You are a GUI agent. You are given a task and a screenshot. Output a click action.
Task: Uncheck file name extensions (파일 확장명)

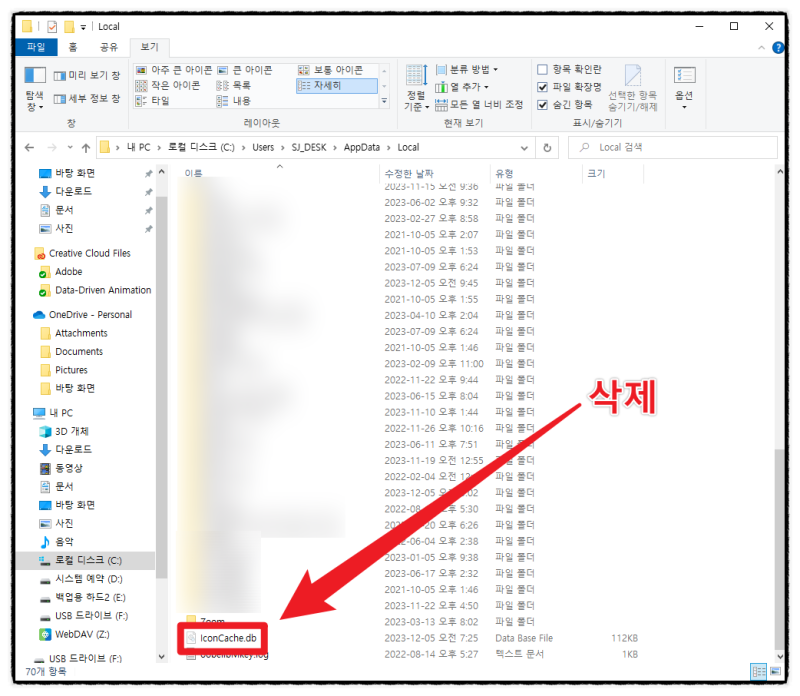543,85
